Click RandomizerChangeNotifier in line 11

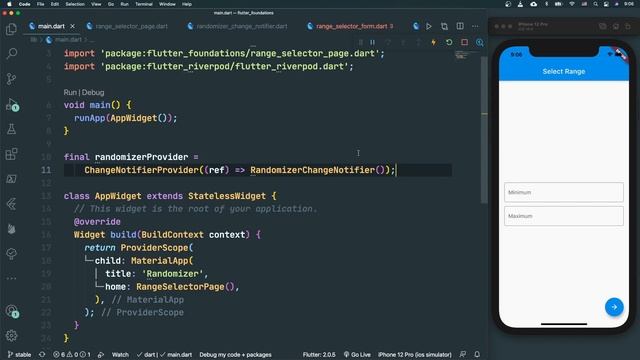click(313, 170)
